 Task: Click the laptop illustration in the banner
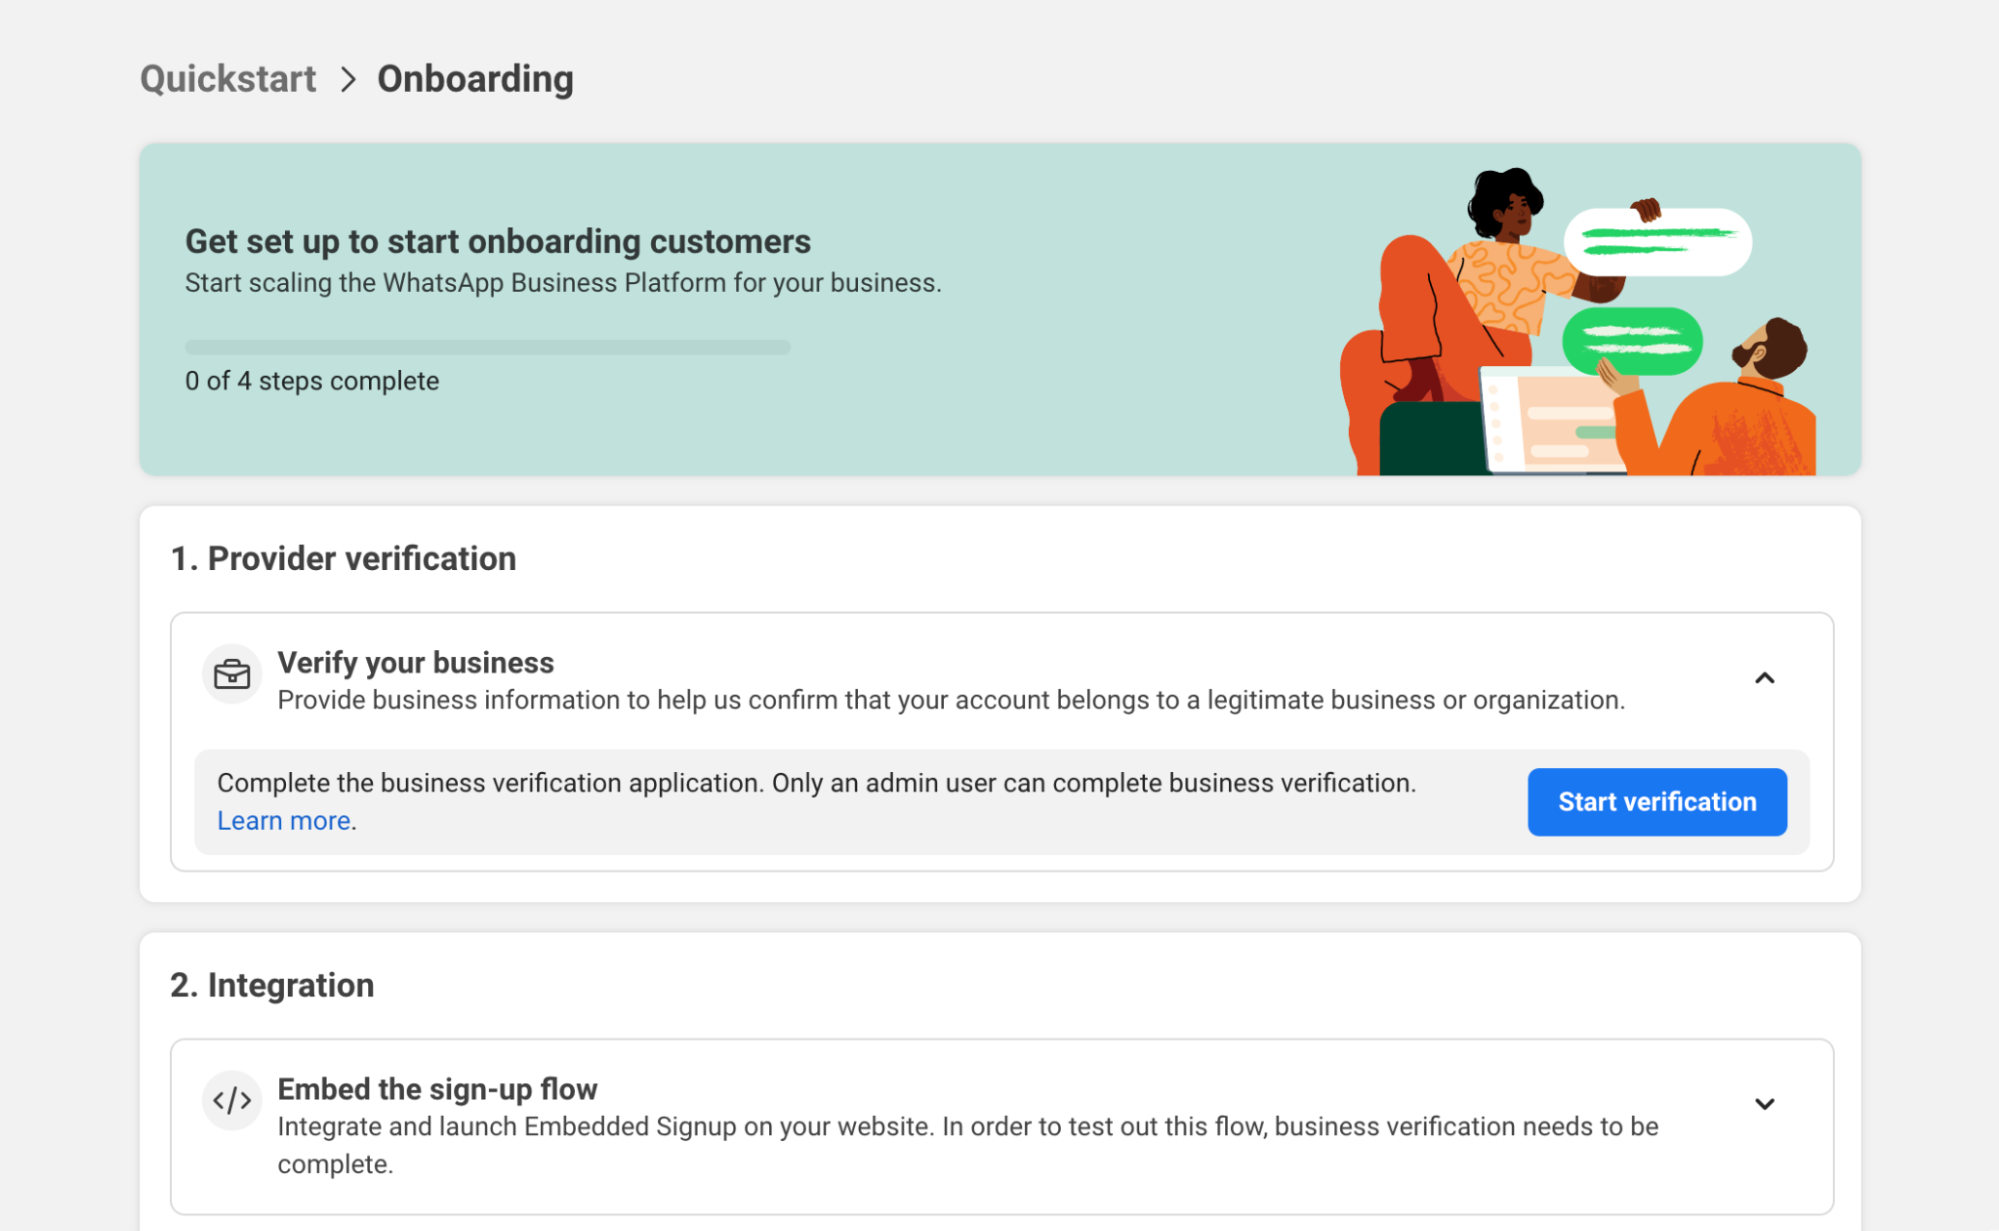point(1552,420)
